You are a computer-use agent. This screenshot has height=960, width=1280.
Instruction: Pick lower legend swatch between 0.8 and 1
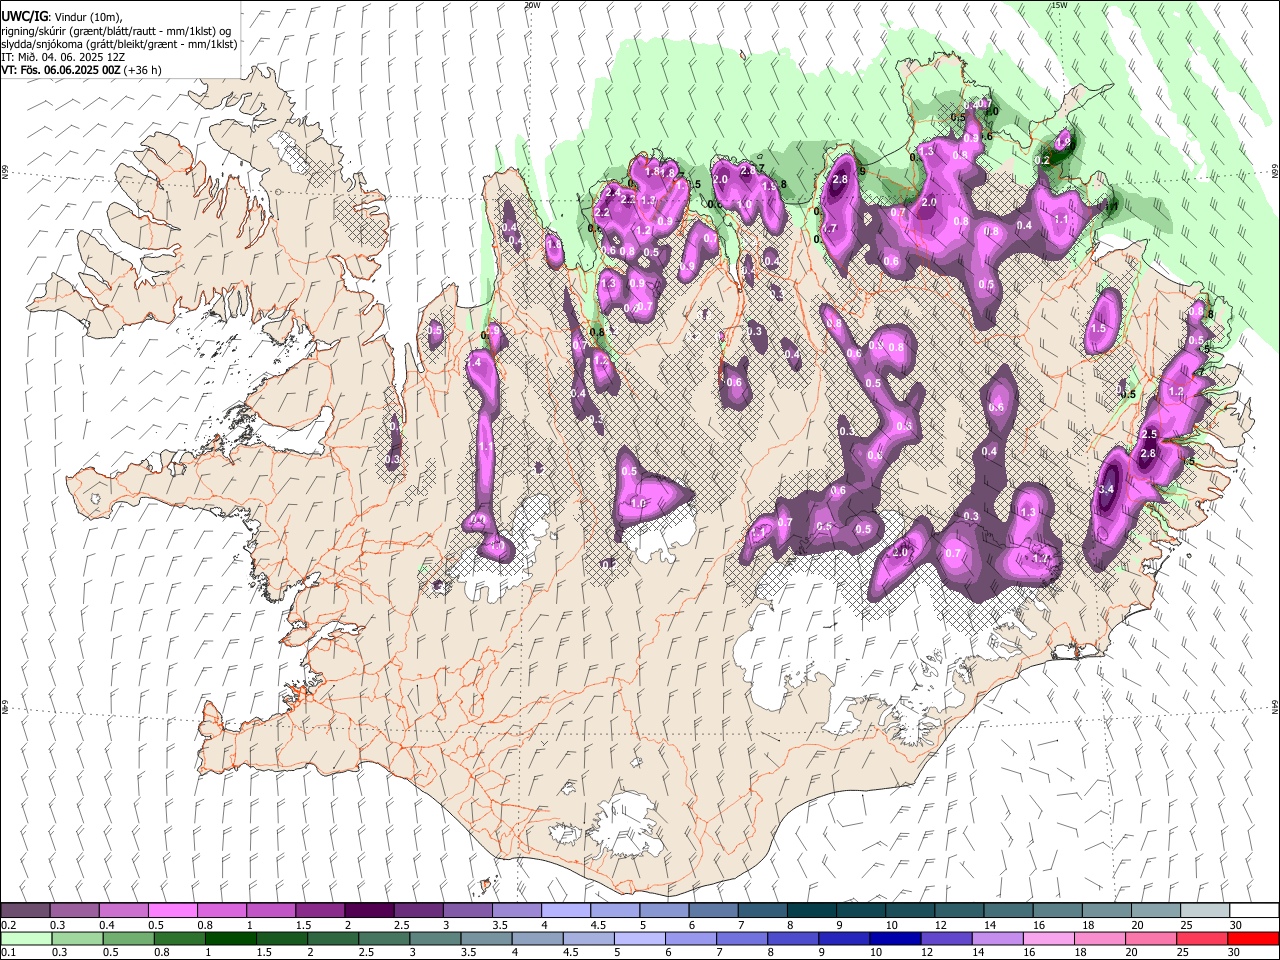pos(179,939)
